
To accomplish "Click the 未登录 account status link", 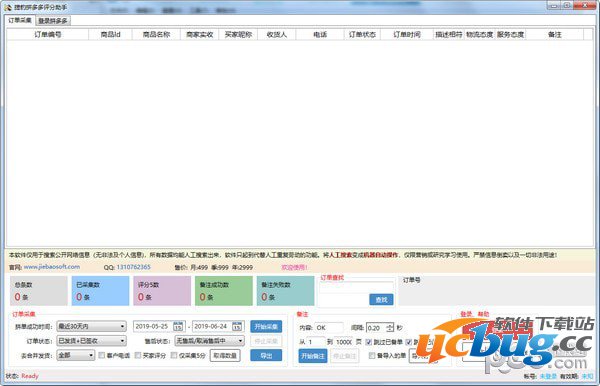I will coord(548,376).
